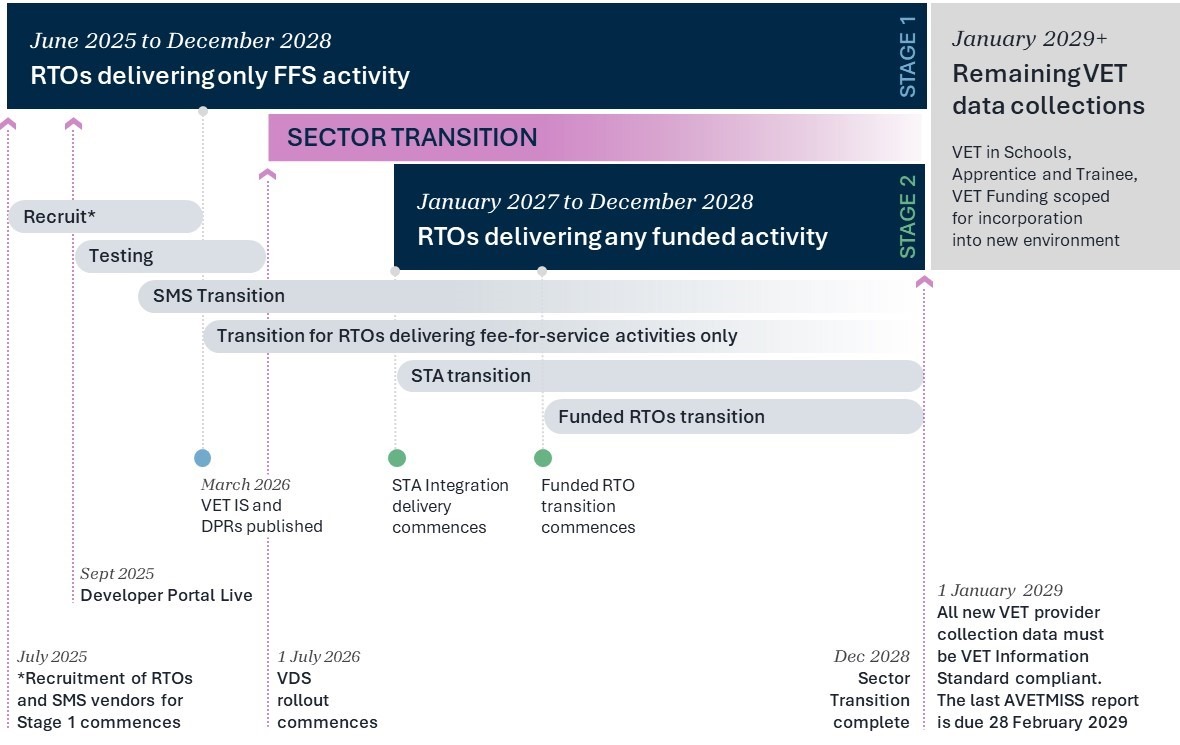Select the Testing timeline bar
The width and height of the screenshot is (1180, 745).
(170, 256)
